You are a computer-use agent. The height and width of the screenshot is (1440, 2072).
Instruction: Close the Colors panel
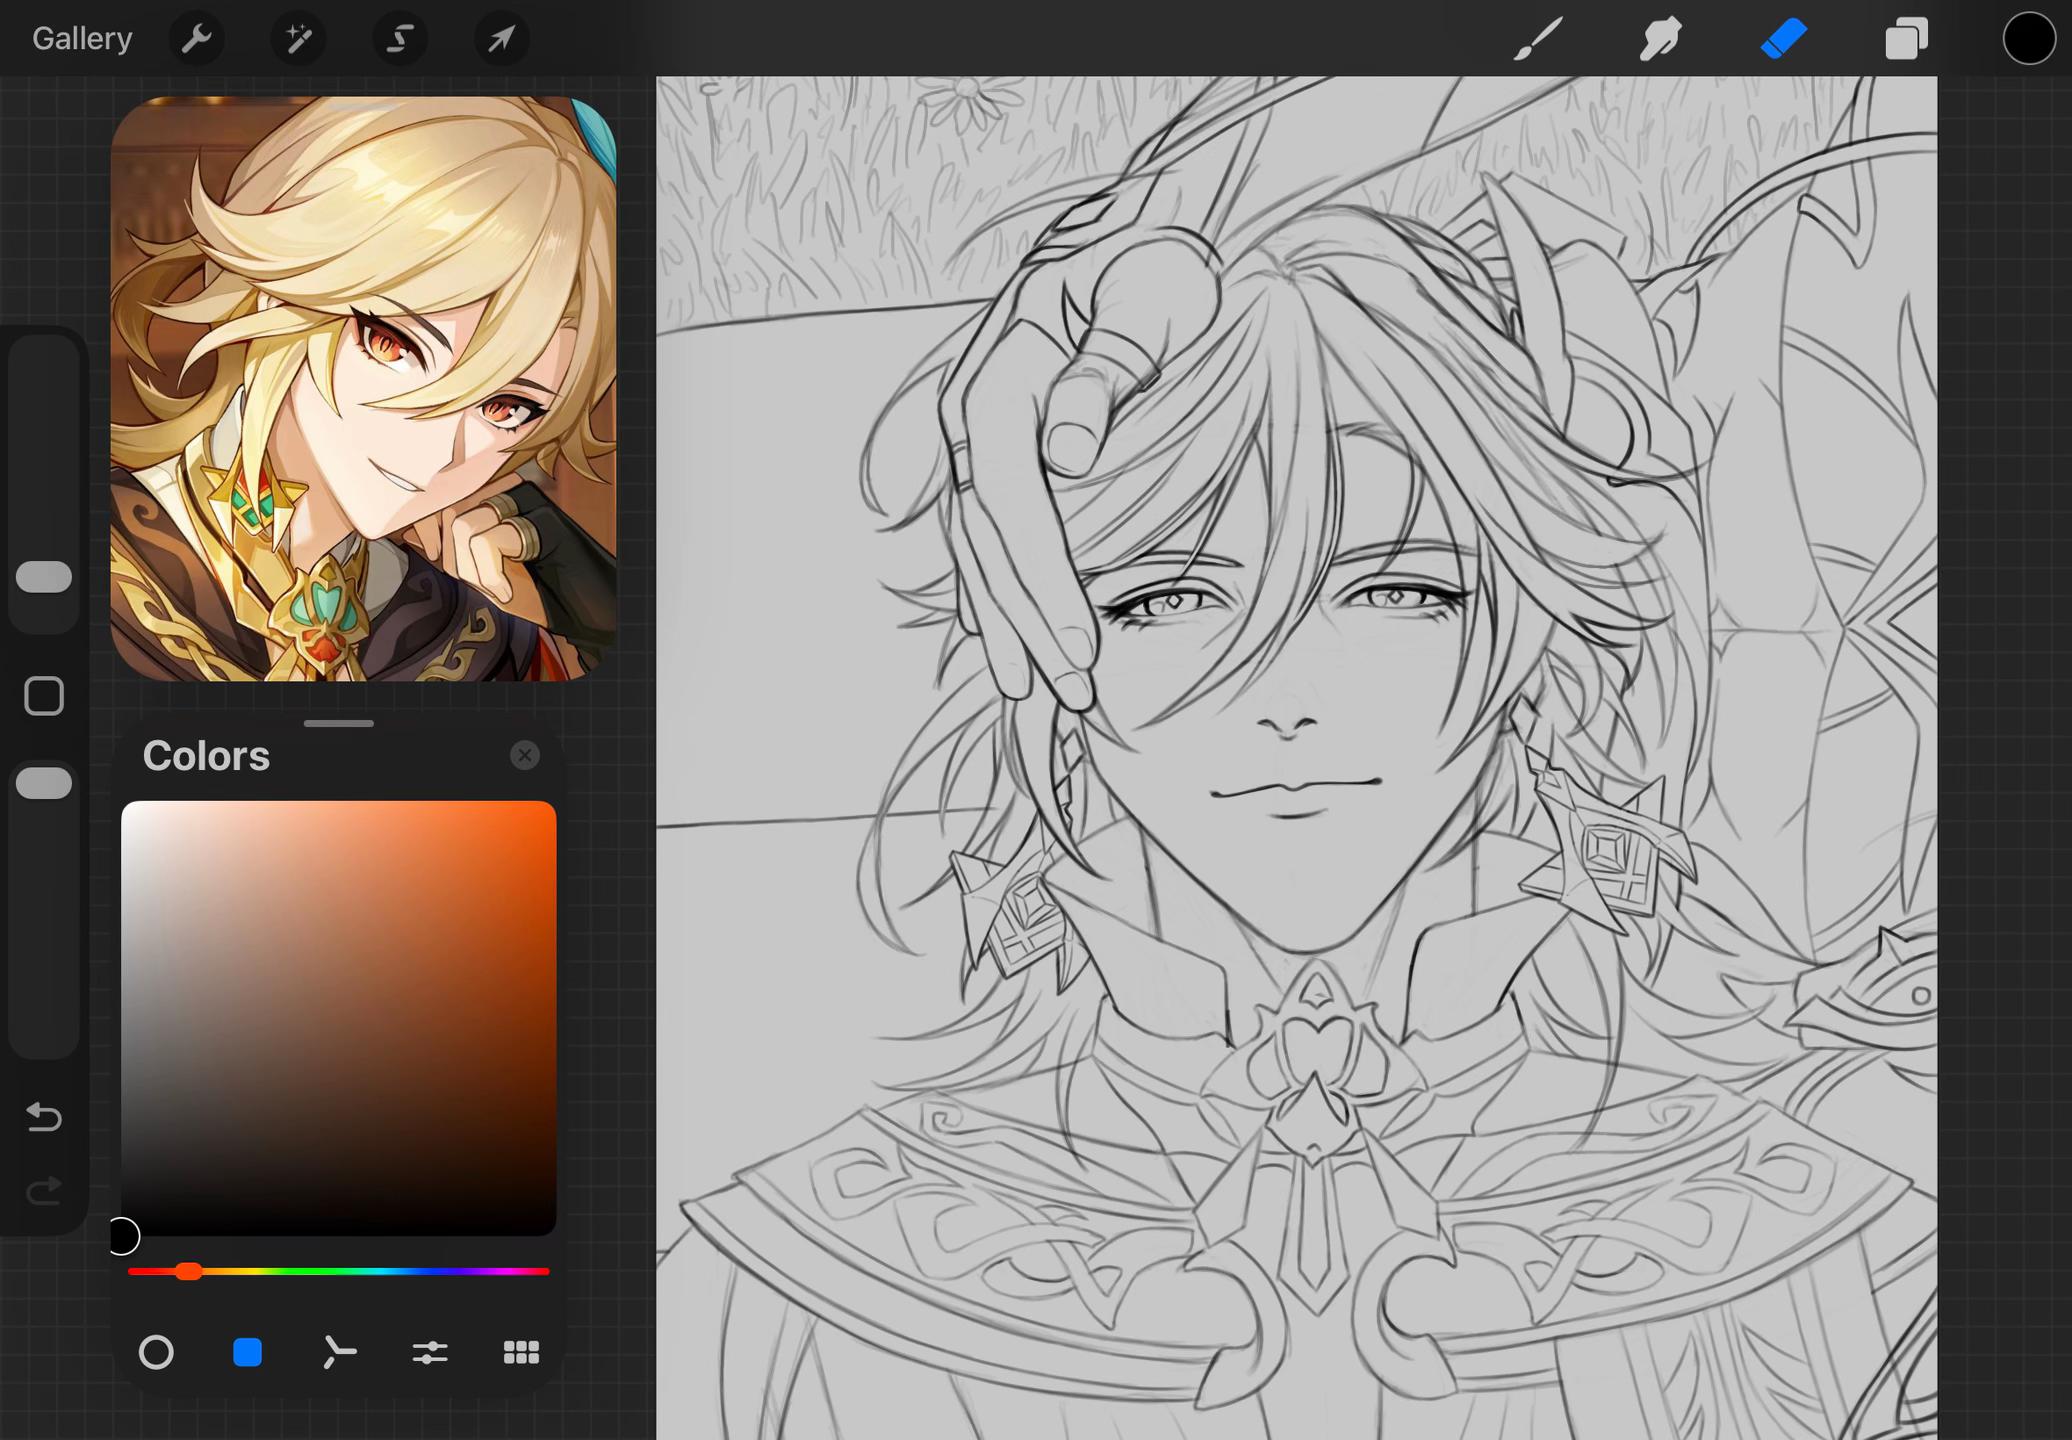524,755
